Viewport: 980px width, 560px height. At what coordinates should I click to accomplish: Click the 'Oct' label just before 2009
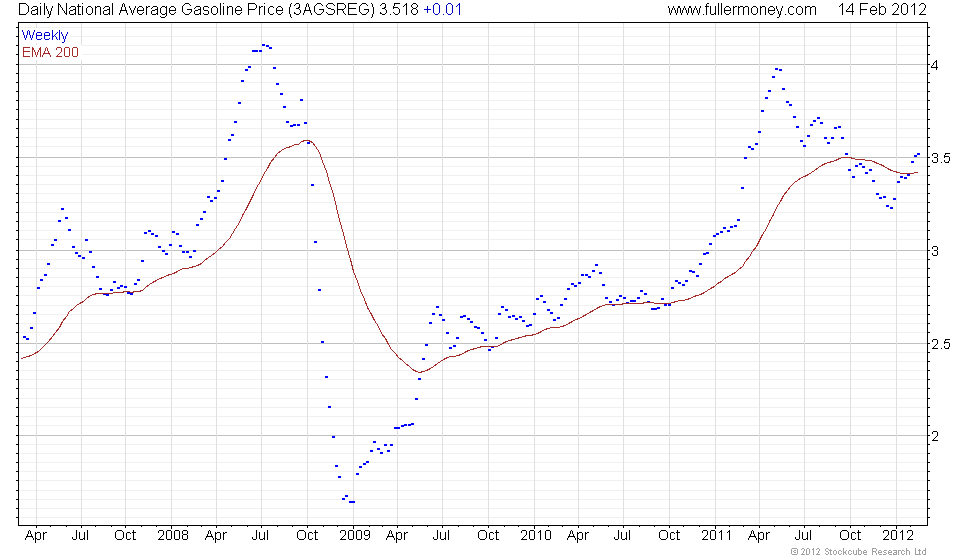pos(307,536)
